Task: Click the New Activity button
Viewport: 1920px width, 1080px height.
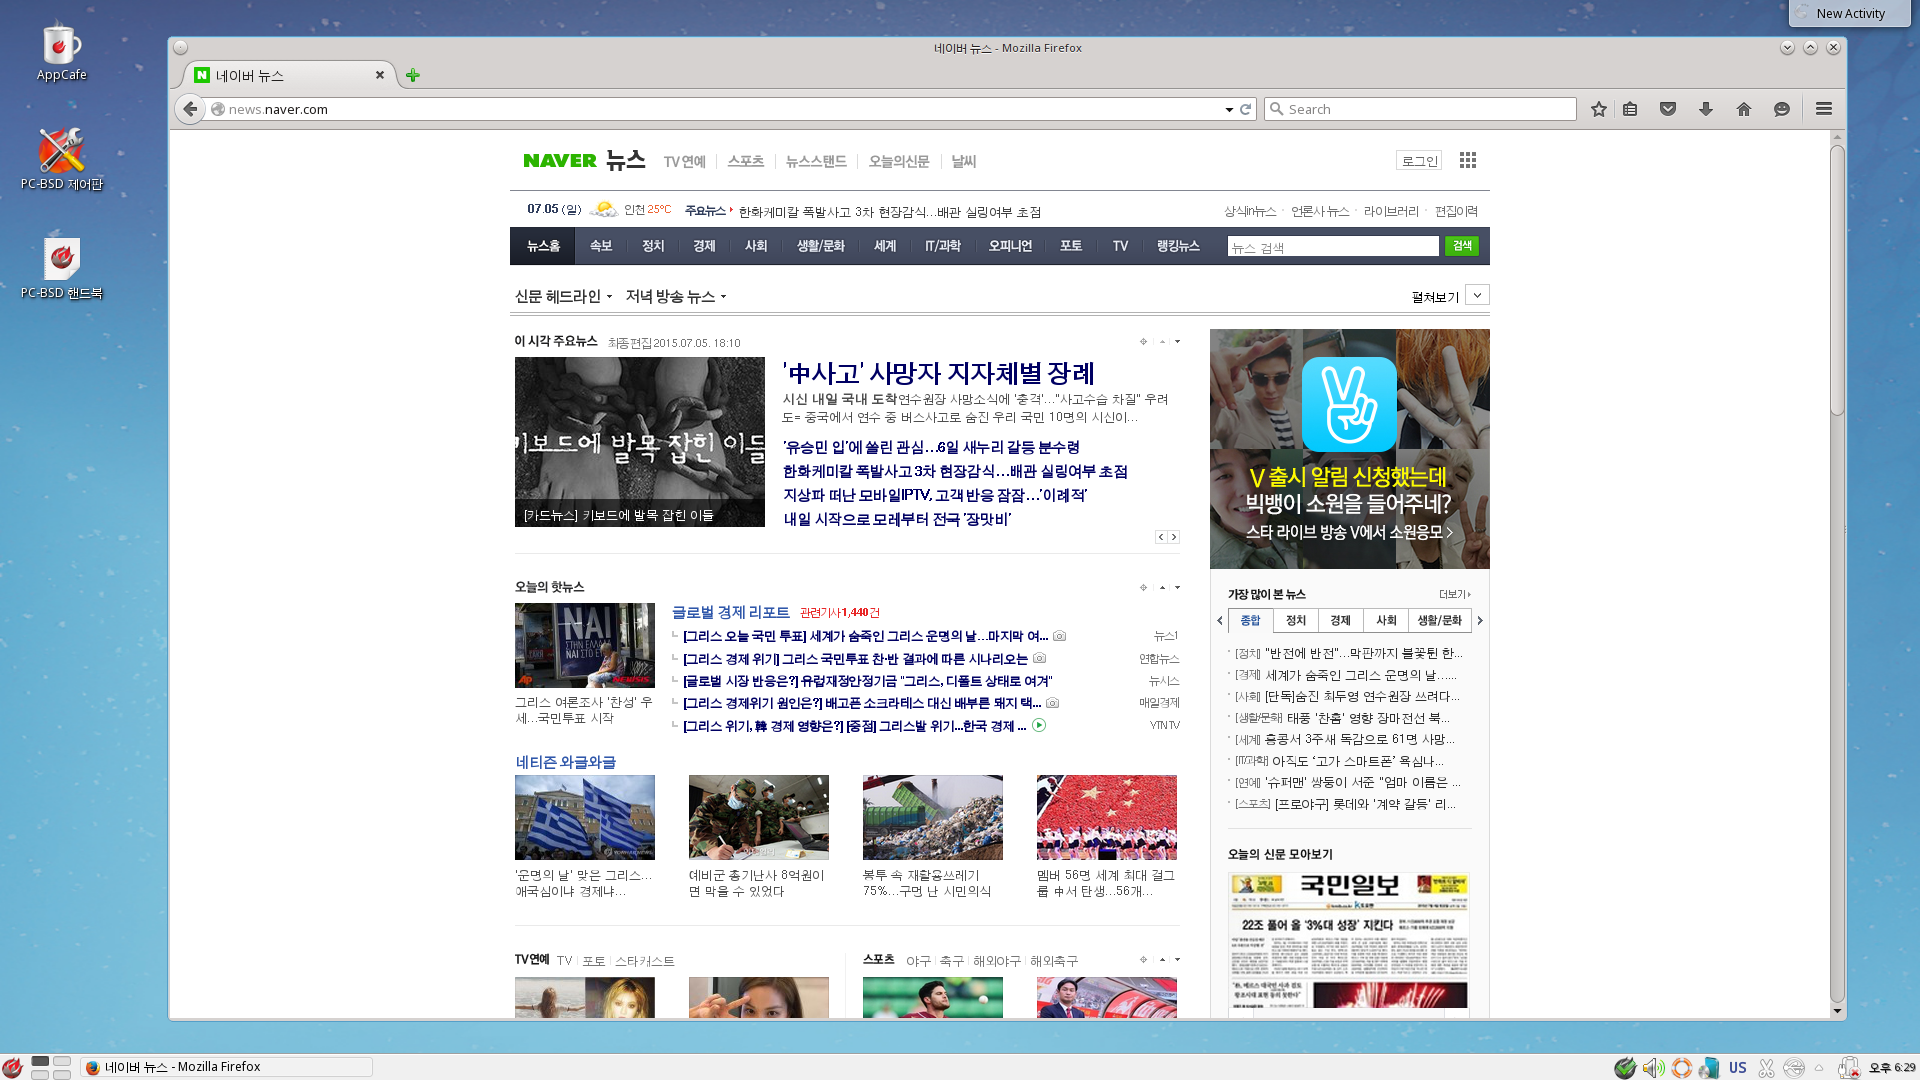Action: pos(1849,13)
